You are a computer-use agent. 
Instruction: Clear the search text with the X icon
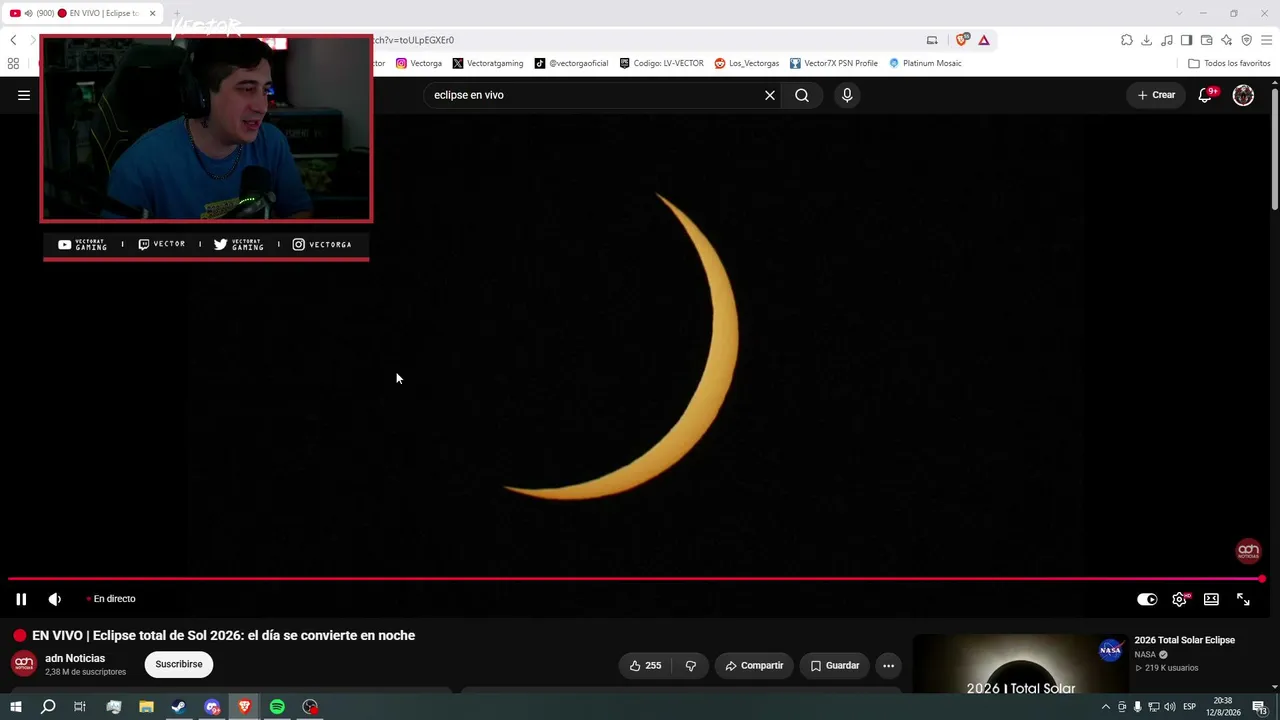click(770, 95)
